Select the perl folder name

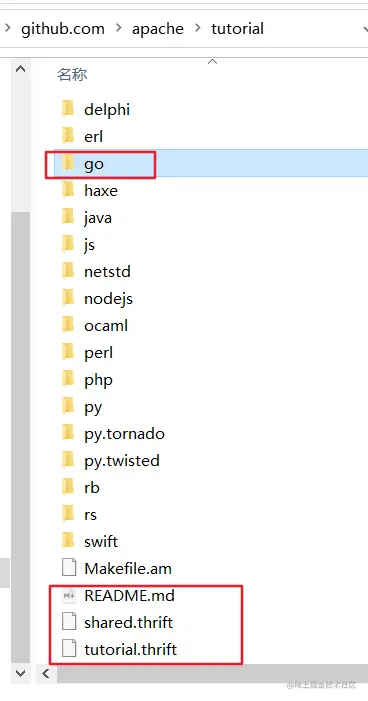tap(98, 353)
